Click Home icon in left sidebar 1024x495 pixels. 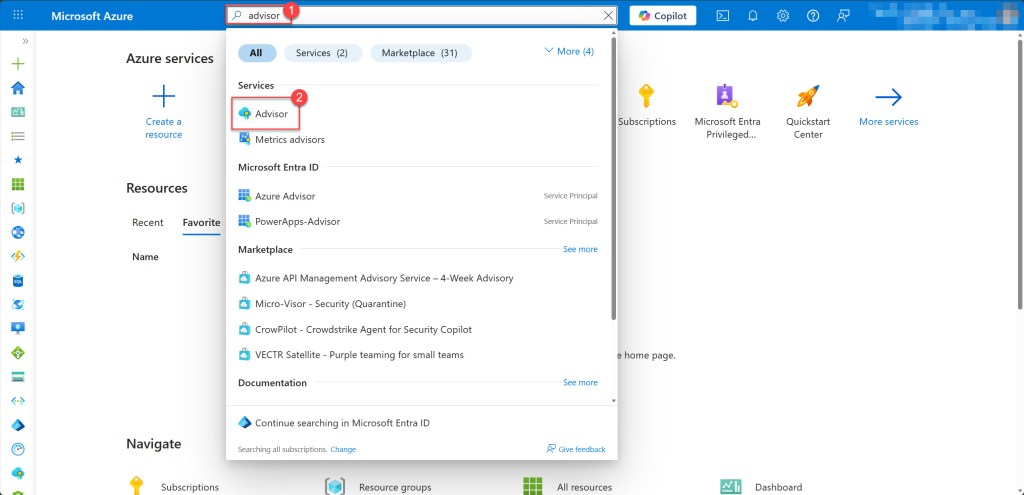pyautogui.click(x=18, y=88)
